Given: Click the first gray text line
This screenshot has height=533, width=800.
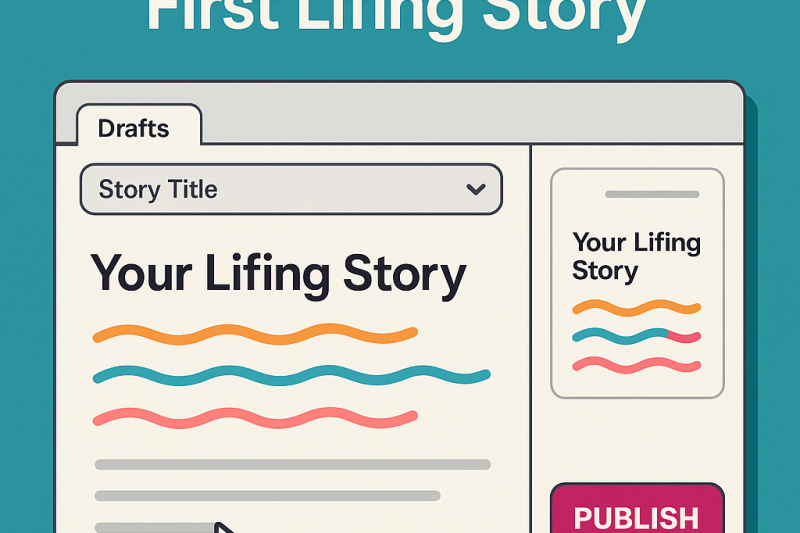Looking at the screenshot, I should (292, 464).
